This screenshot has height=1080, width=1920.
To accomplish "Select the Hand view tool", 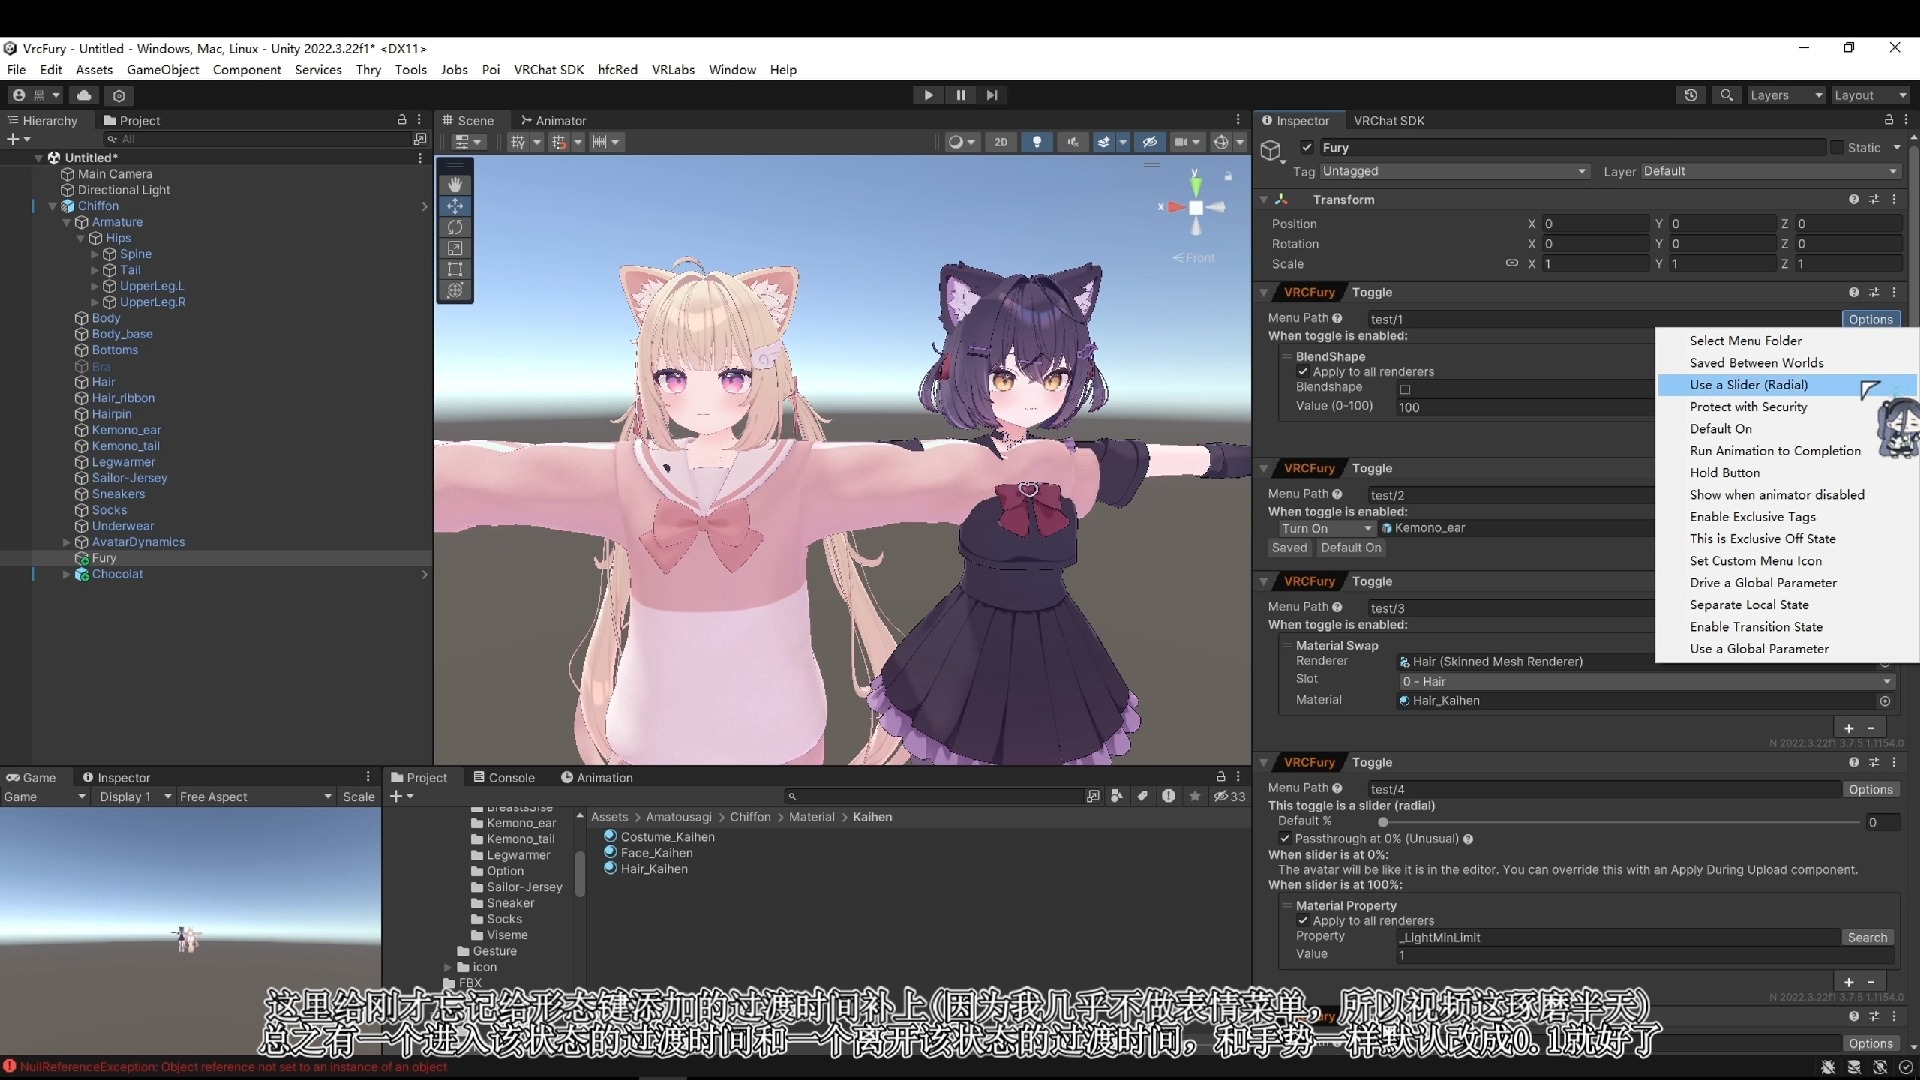I will (x=455, y=185).
